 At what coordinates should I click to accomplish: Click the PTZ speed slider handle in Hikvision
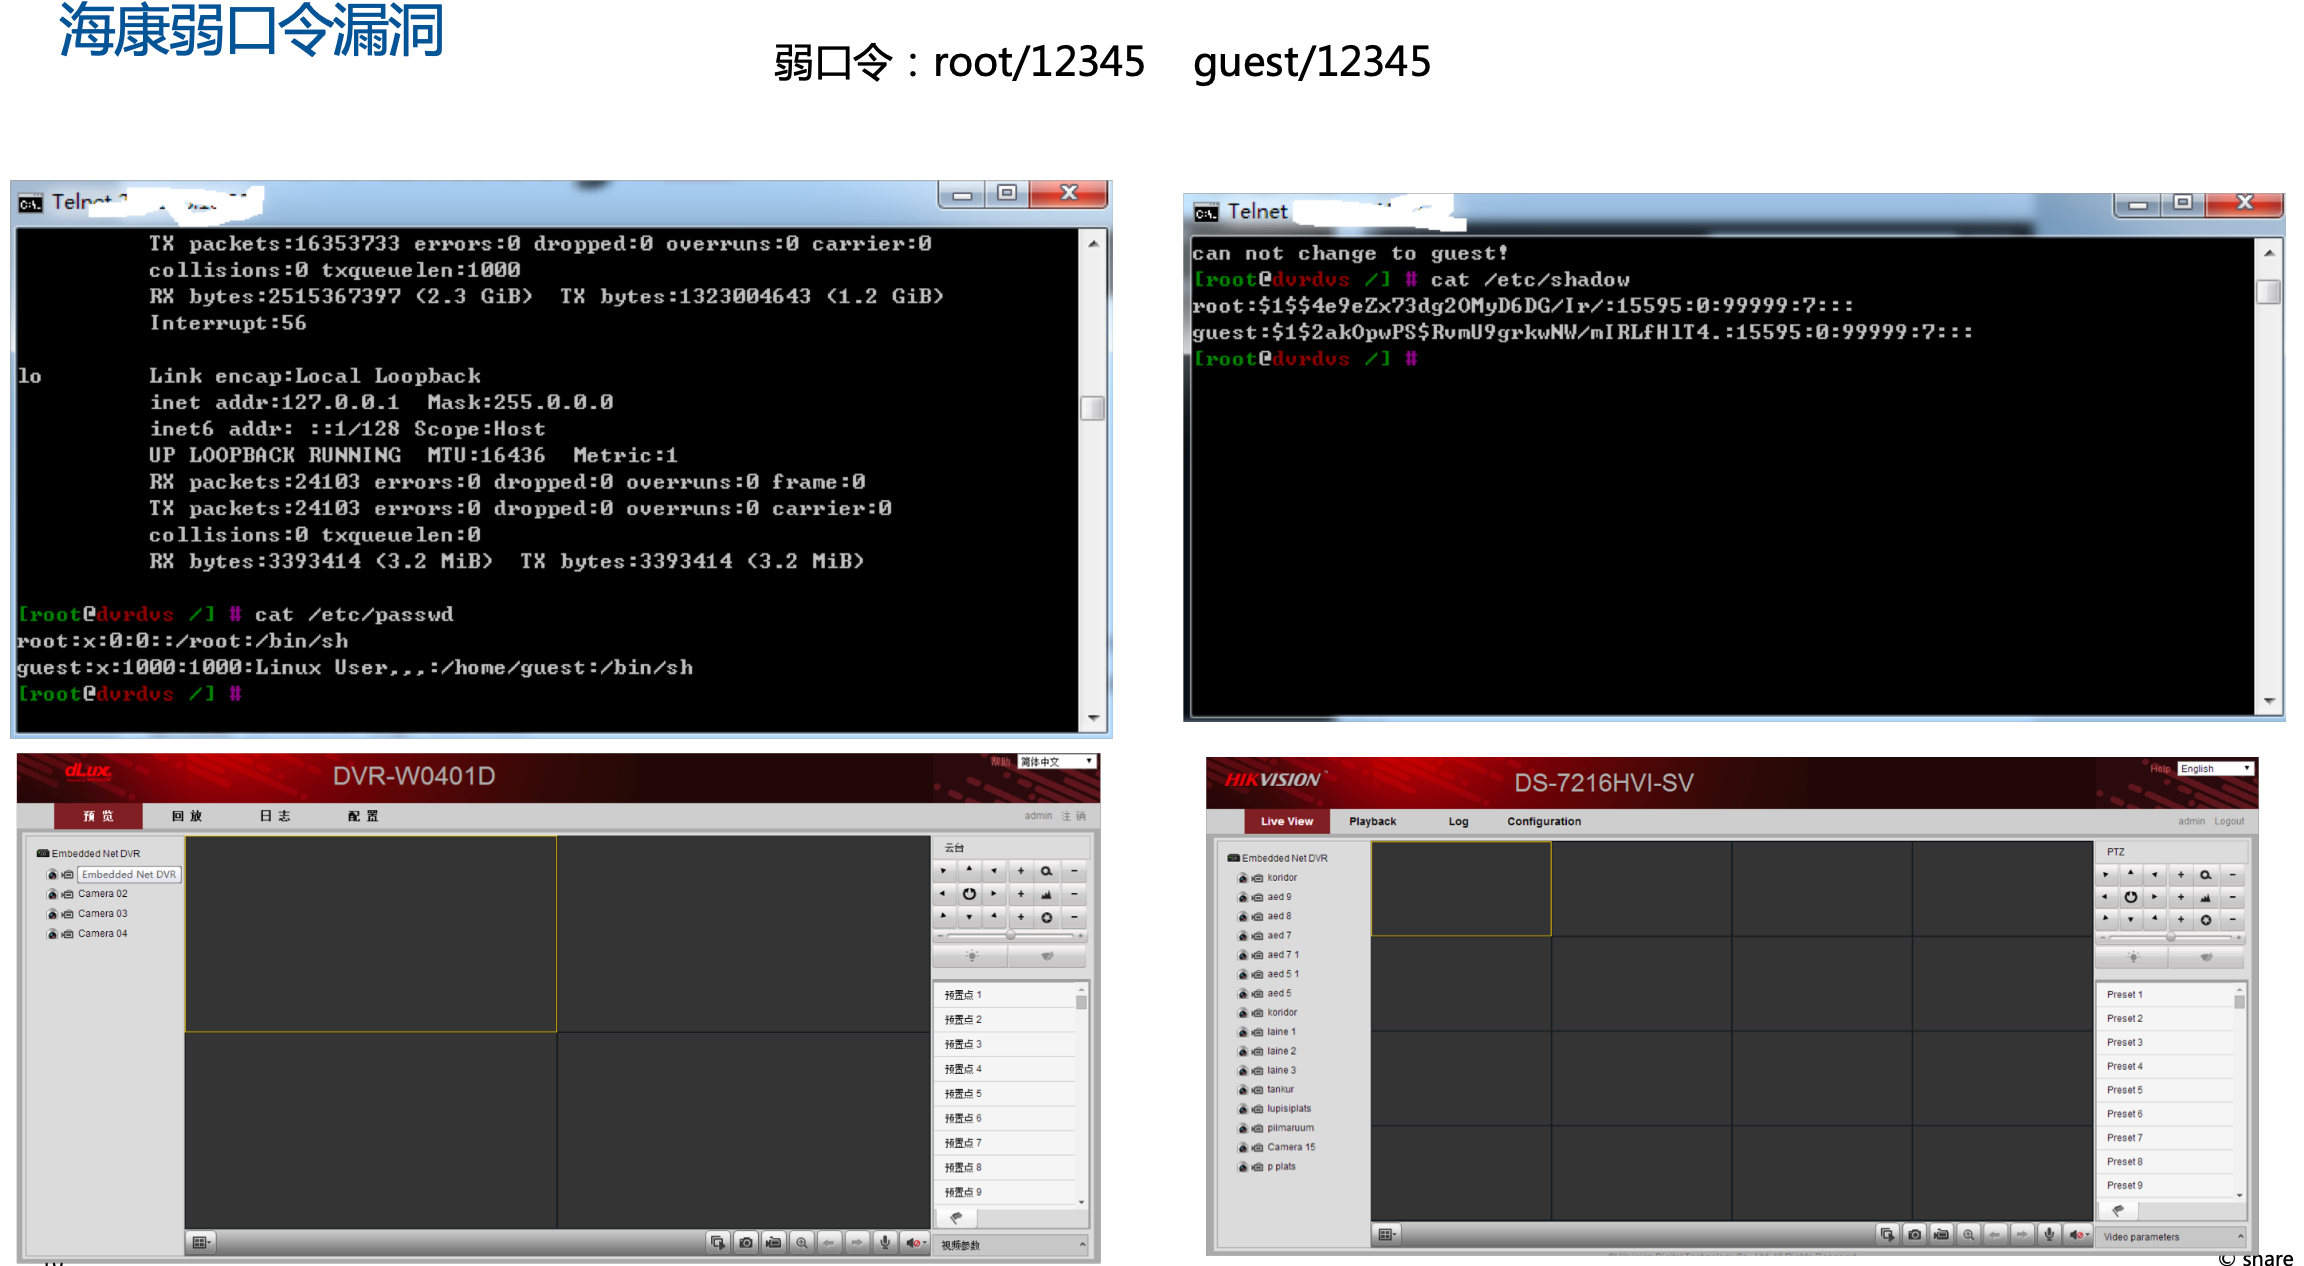tap(2171, 938)
